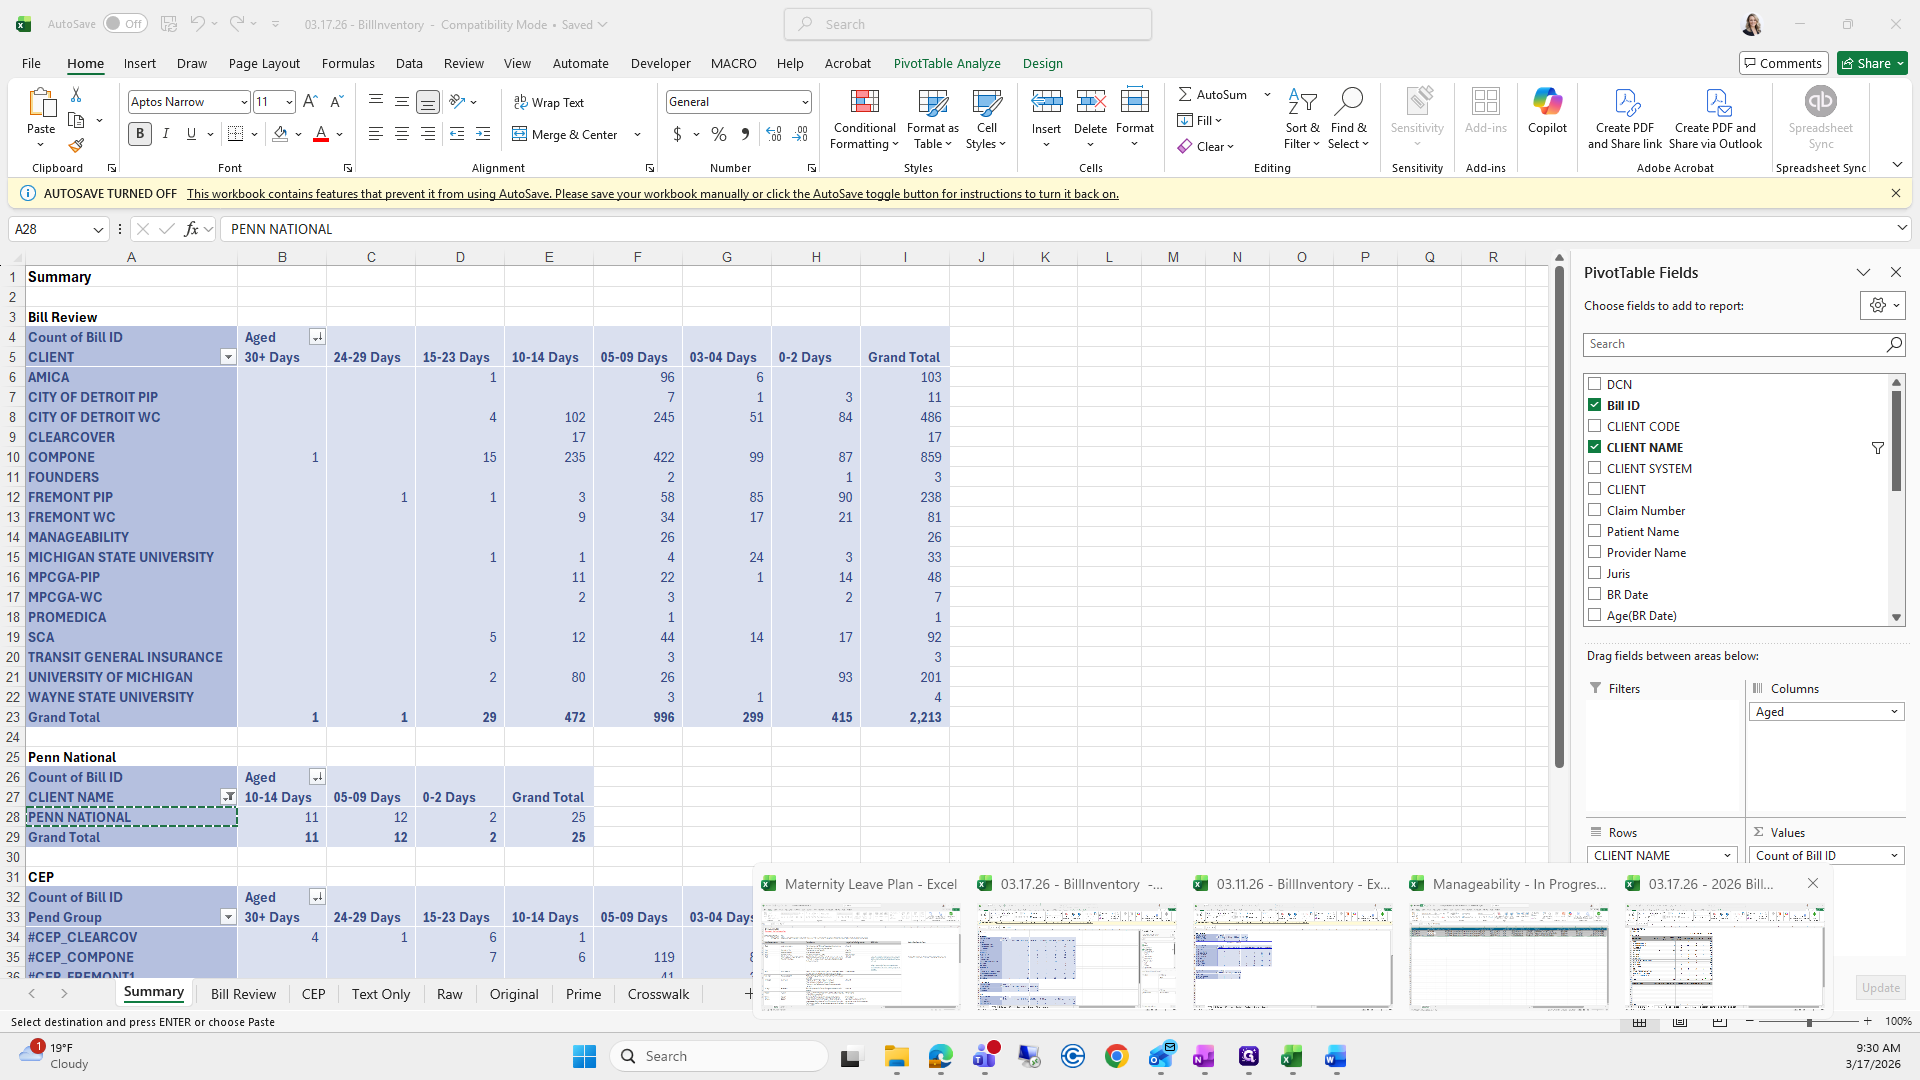The width and height of the screenshot is (1920, 1080).
Task: Uncheck the Bill ID field checkbox
Action: 1595,405
